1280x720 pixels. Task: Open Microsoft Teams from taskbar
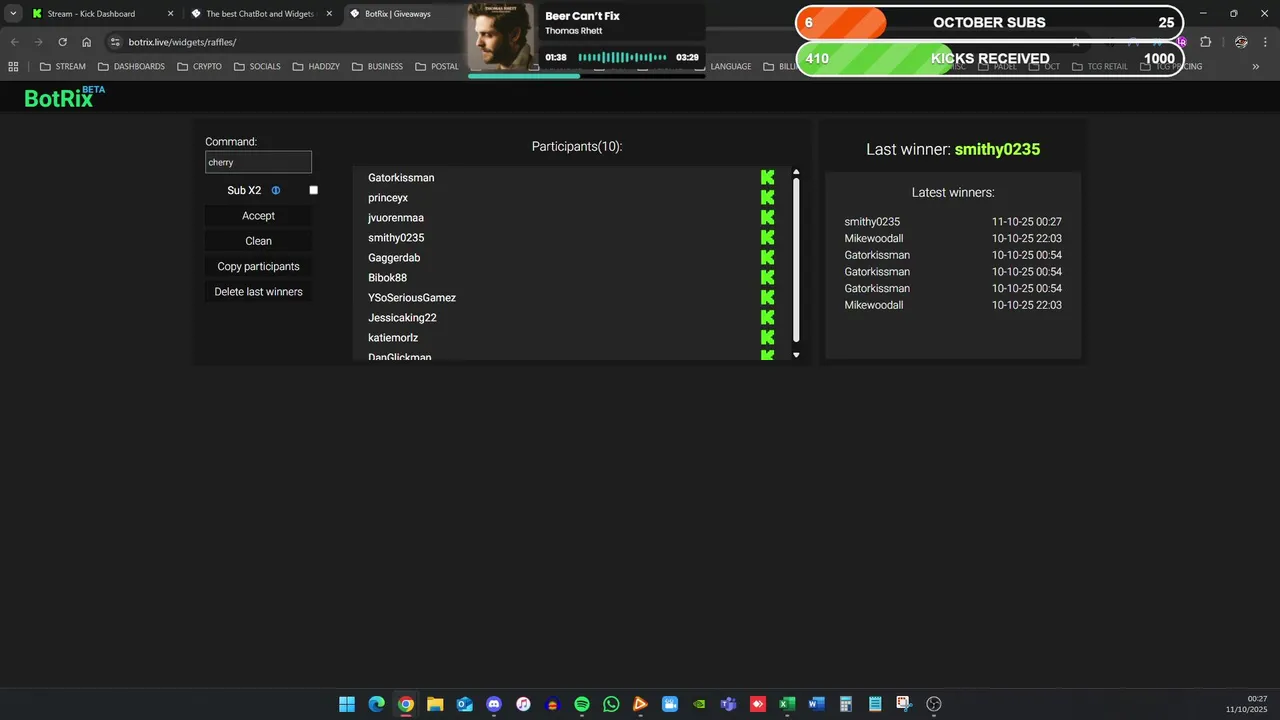tap(729, 704)
